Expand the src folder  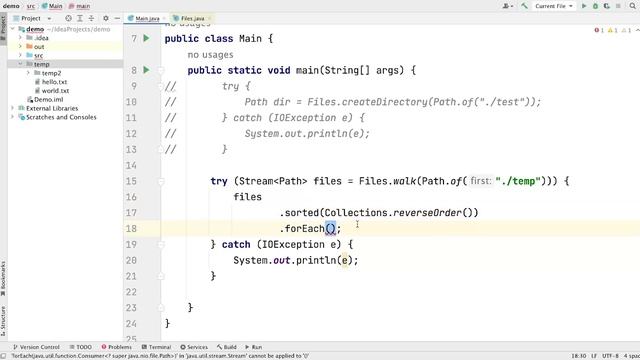tap(20, 55)
